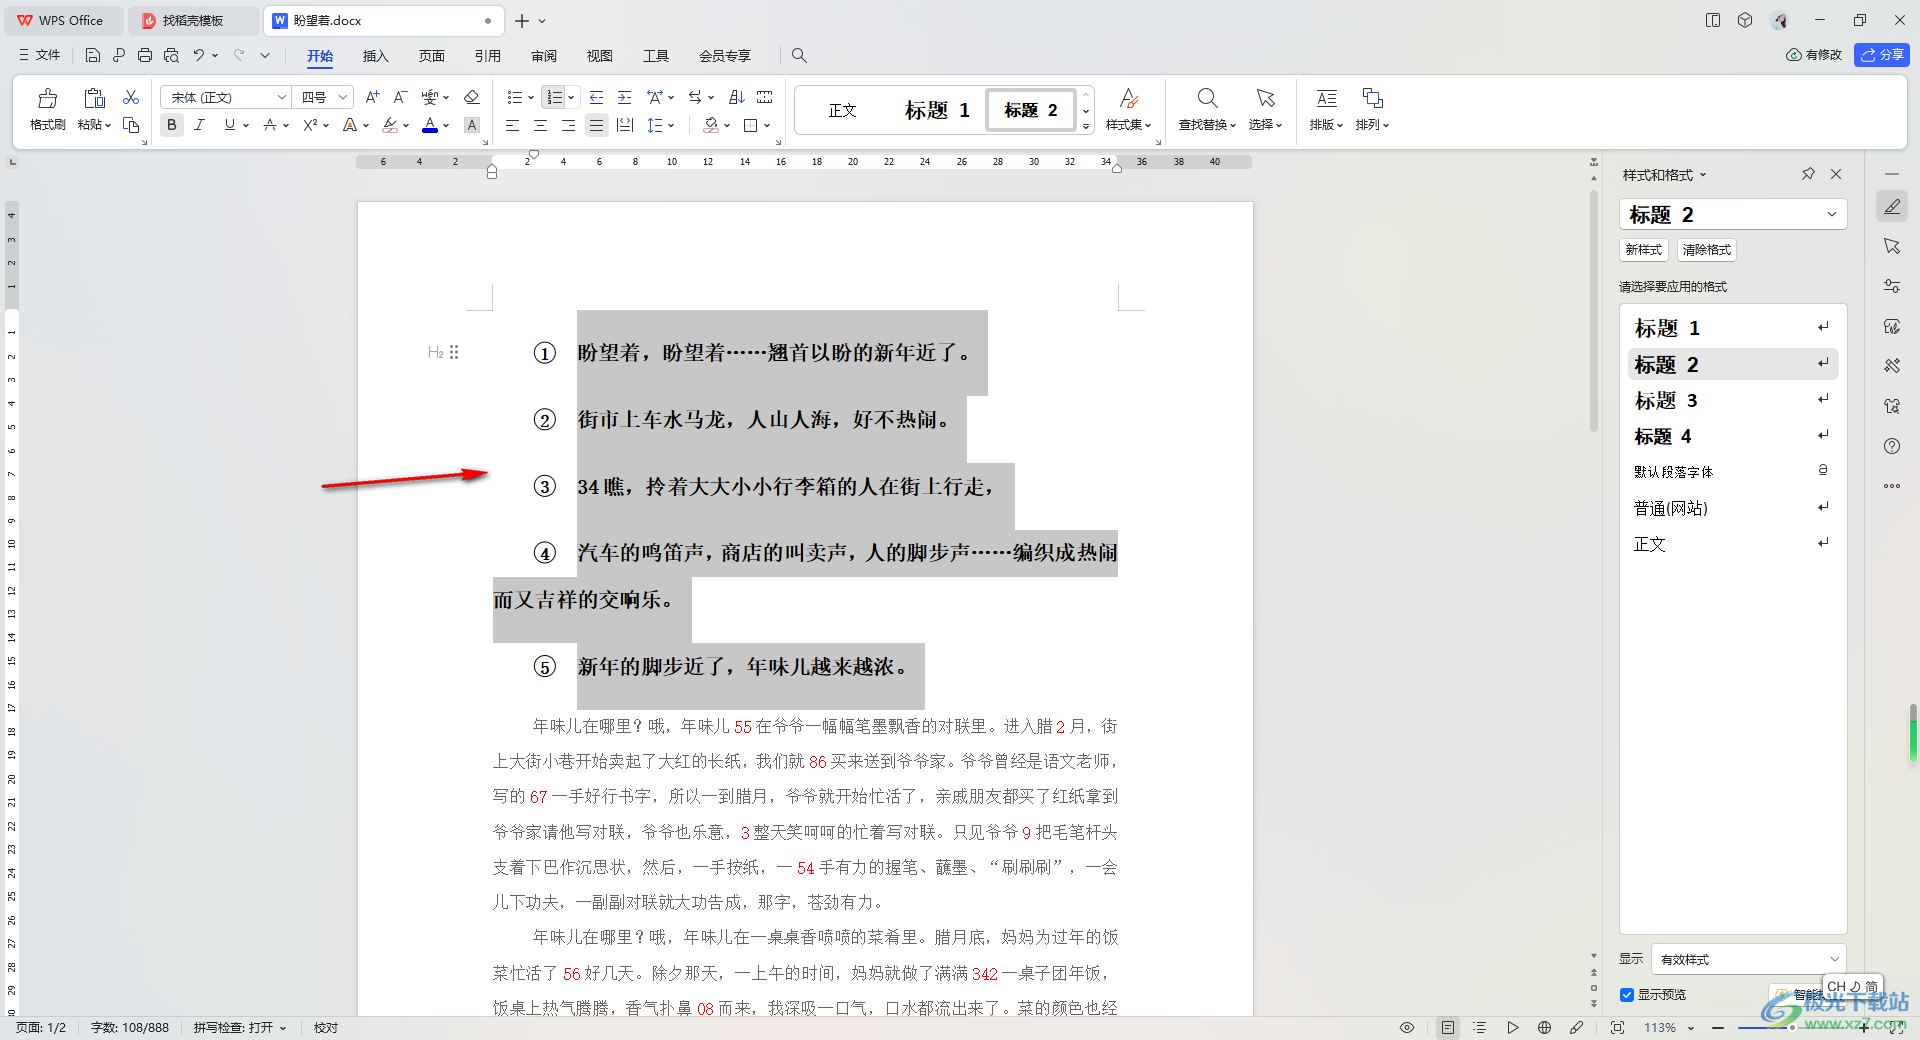The height and width of the screenshot is (1040, 1920).
Task: Switch to web layout globe icon
Action: (1544, 1027)
